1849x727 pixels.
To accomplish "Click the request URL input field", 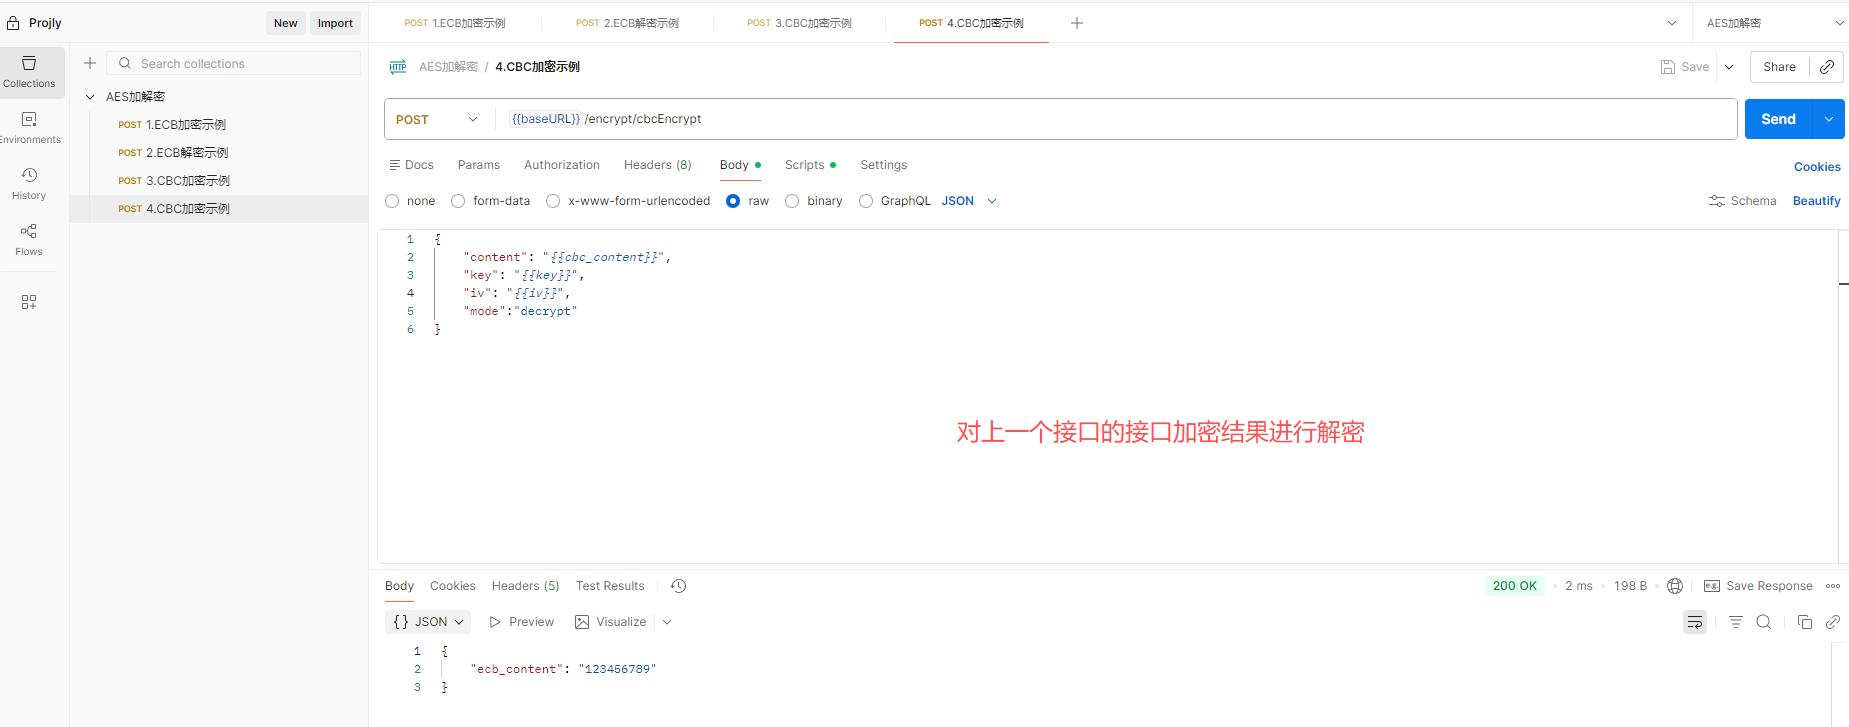I will tap(1115, 119).
